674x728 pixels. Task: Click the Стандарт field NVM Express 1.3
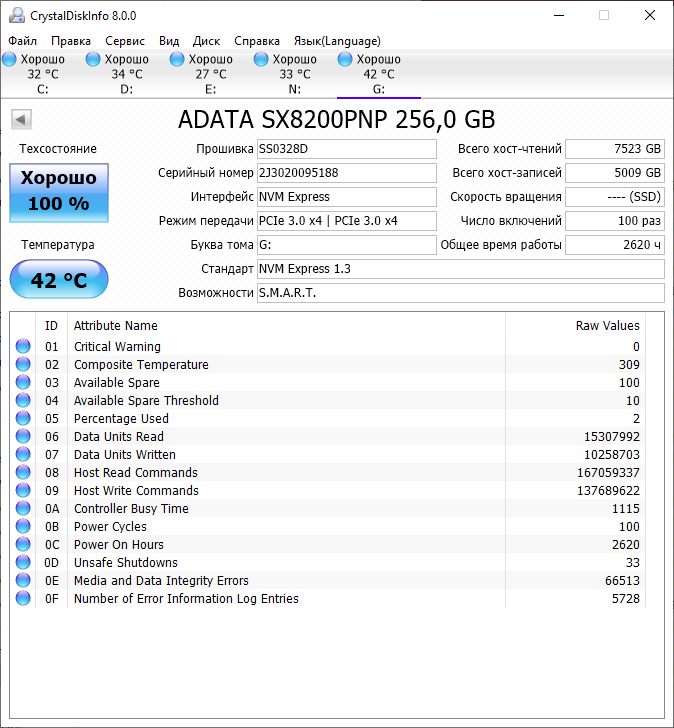click(461, 269)
